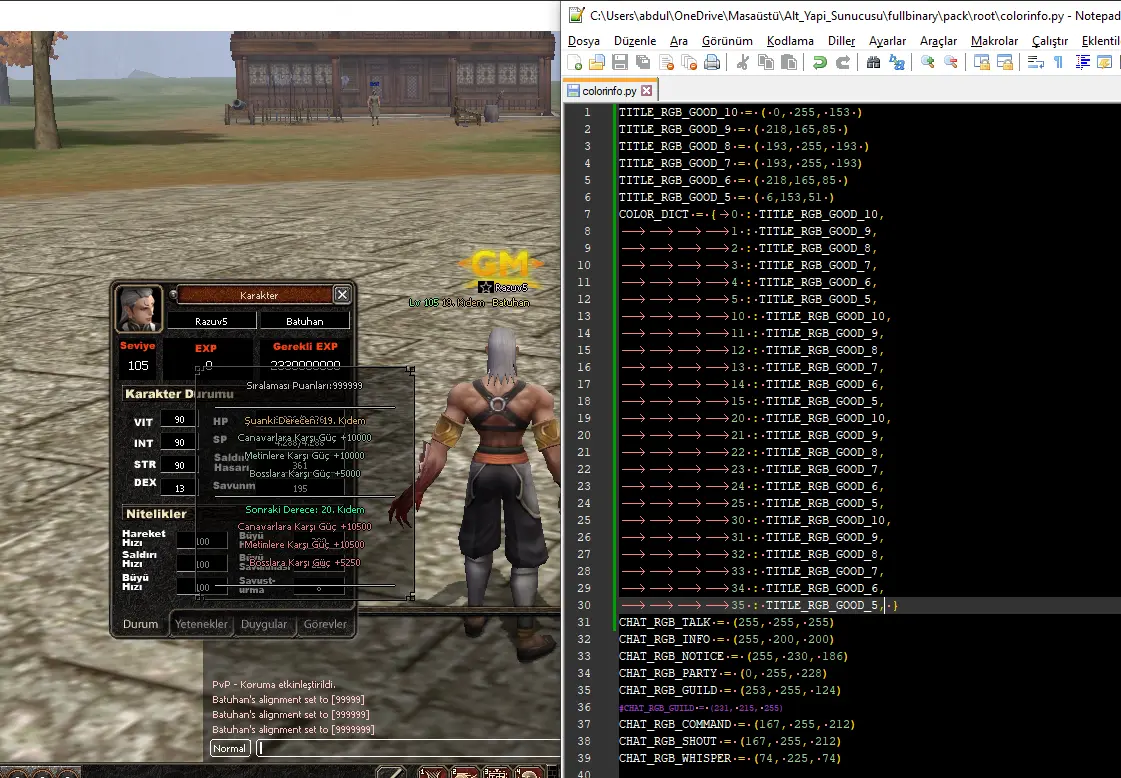Undo with the green arrow icon
Viewport: 1121px width, 778px height.
click(x=820, y=62)
